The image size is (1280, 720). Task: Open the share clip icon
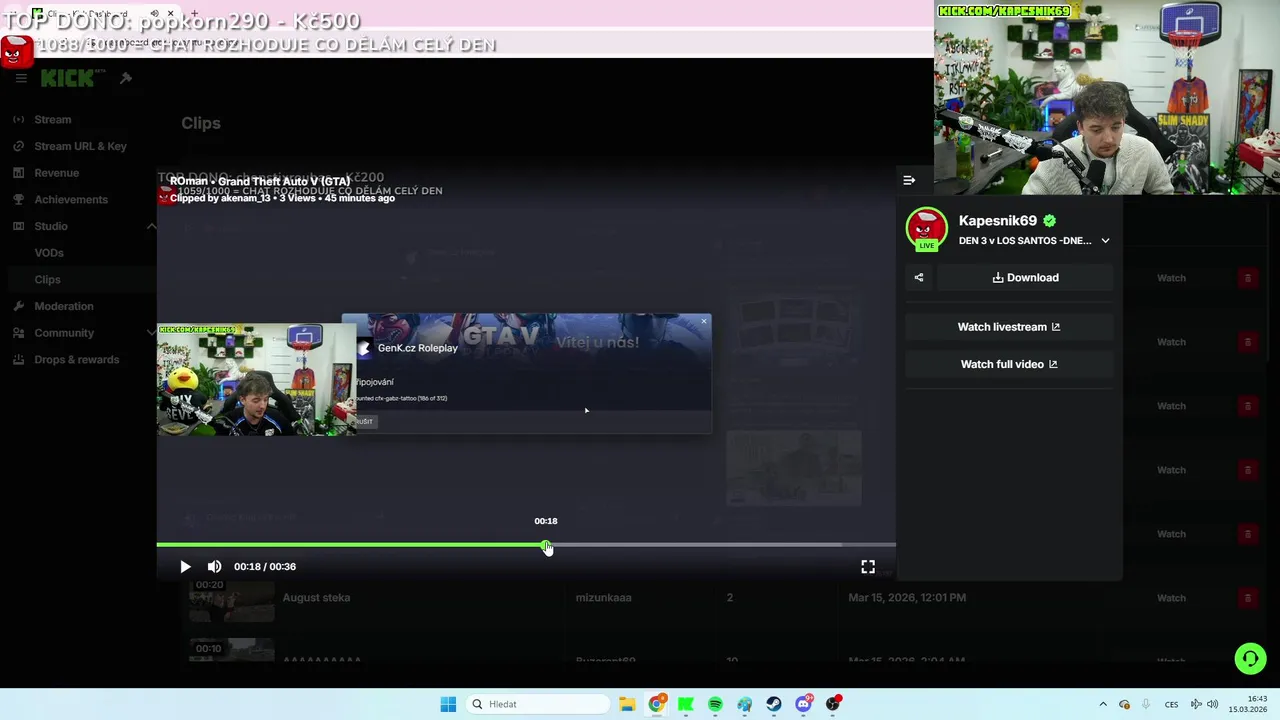919,278
